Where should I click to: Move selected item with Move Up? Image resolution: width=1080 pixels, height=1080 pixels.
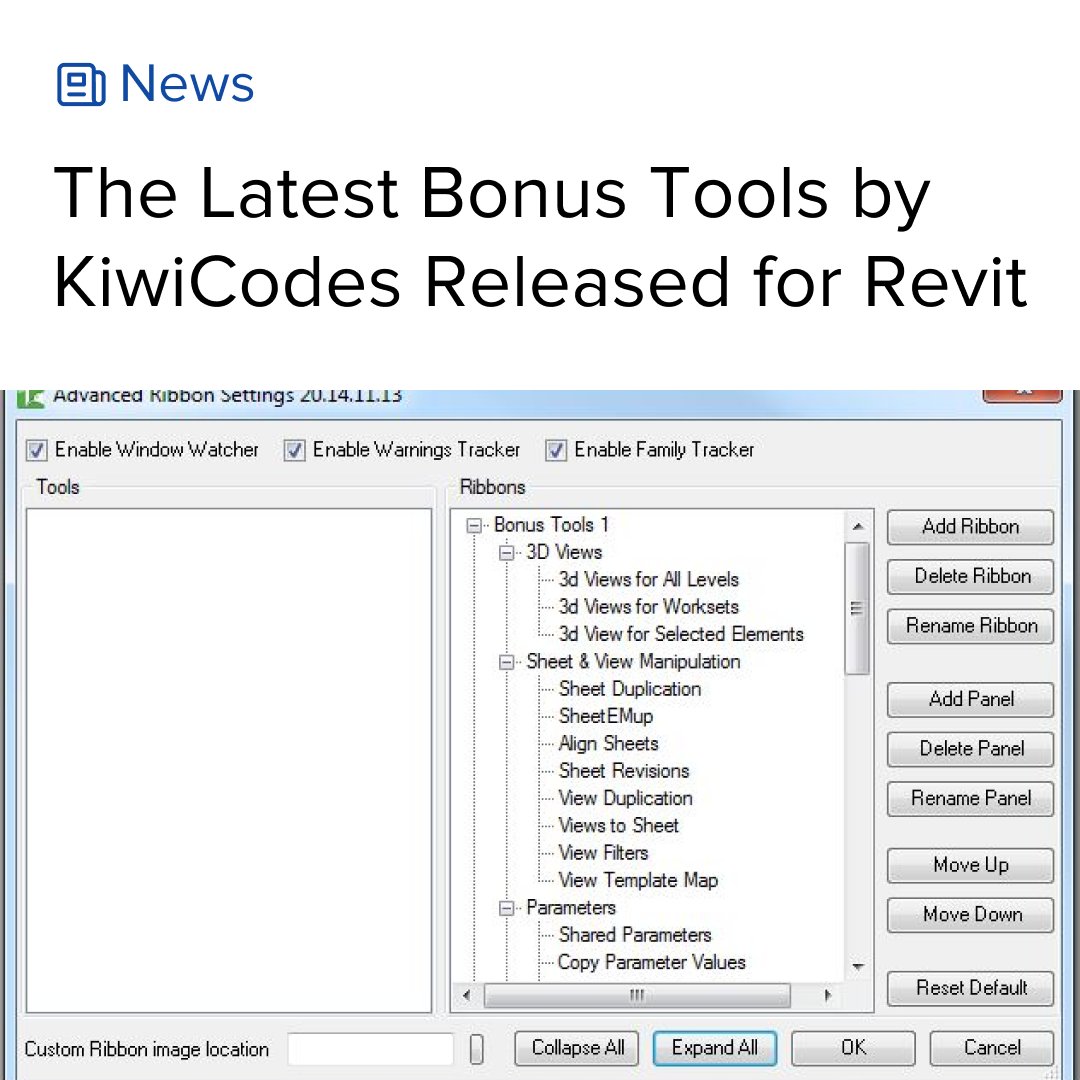click(970, 866)
